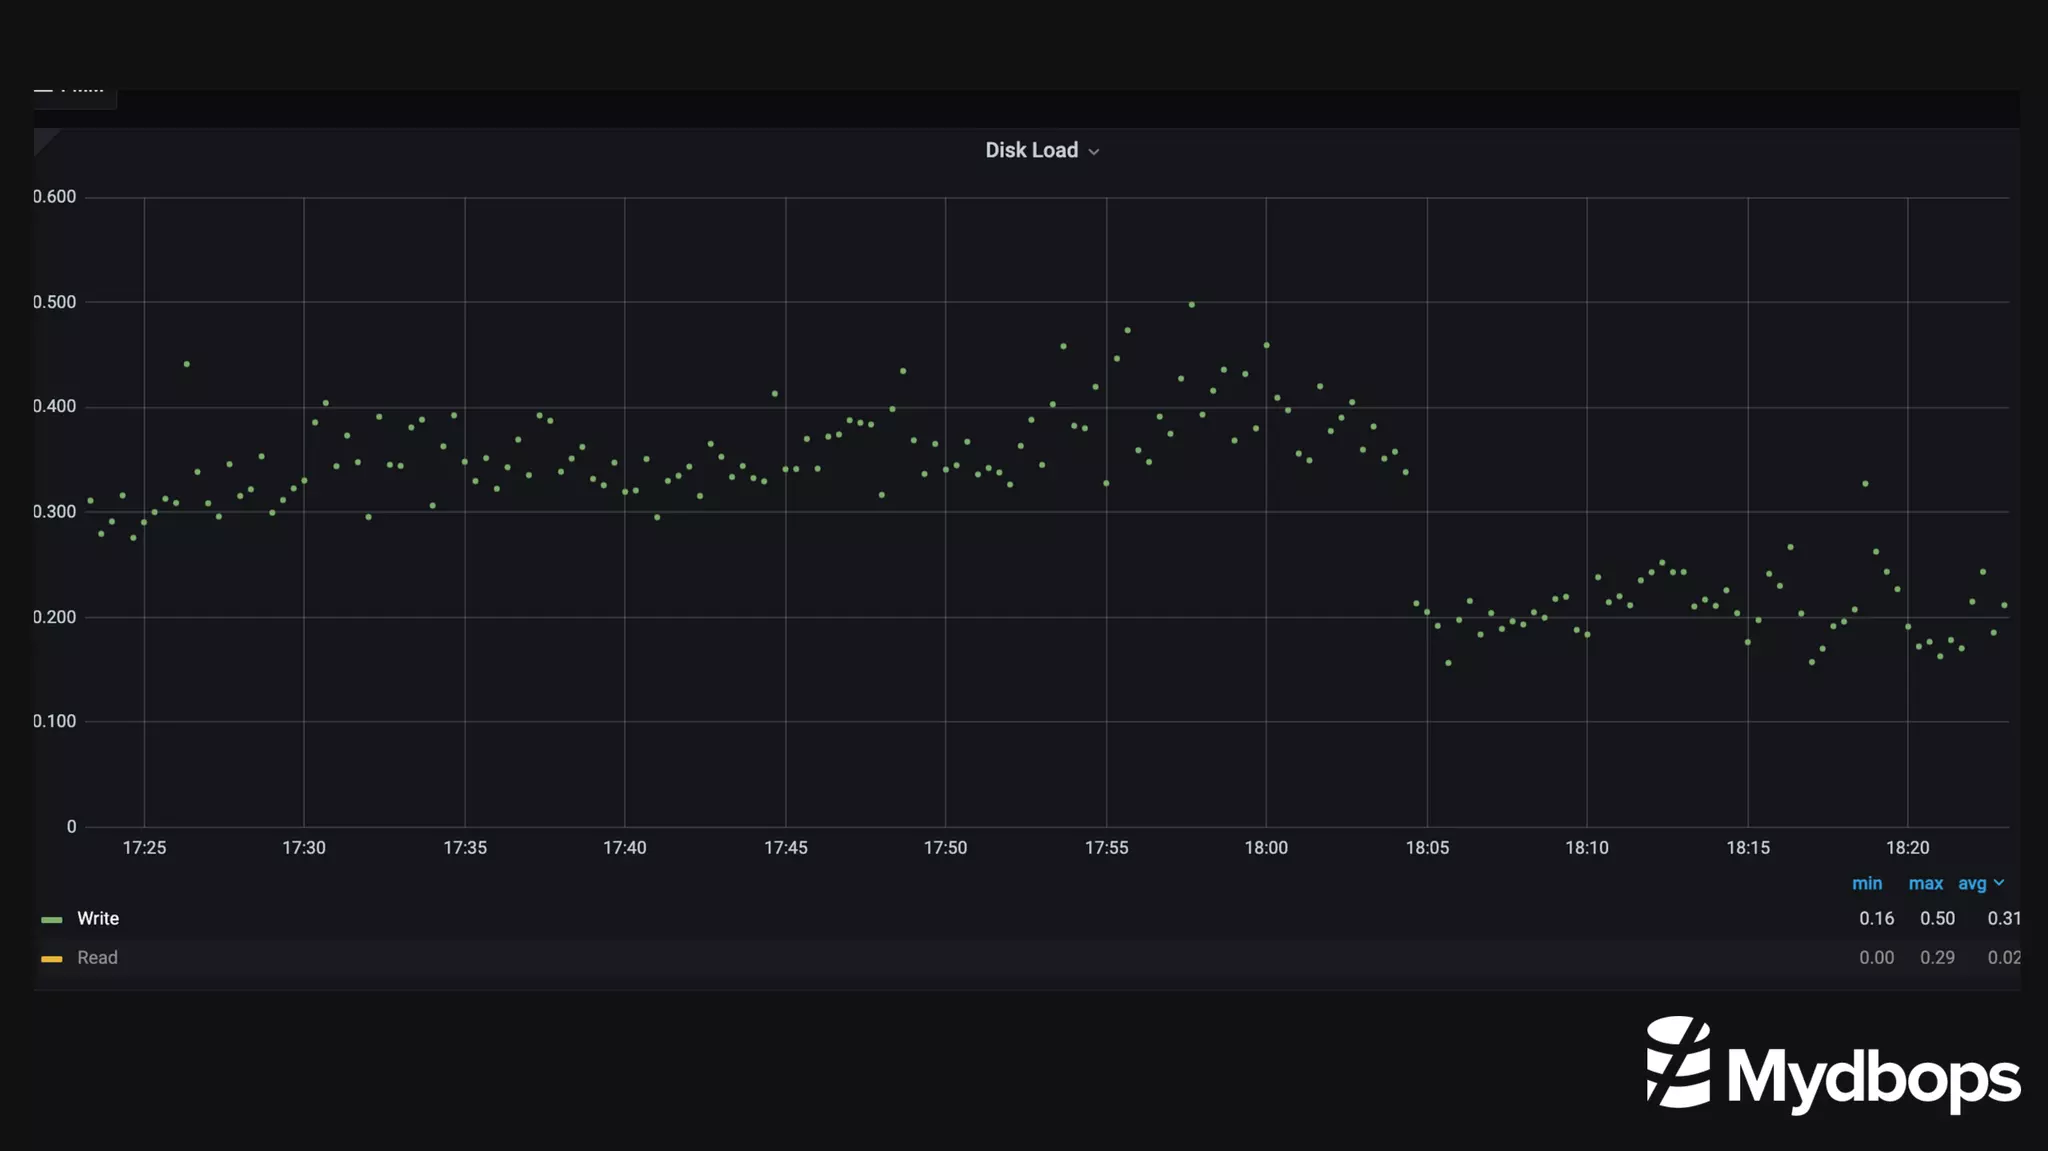Click the 18:20 time axis label
The height and width of the screenshot is (1151, 2048).
tap(1907, 848)
